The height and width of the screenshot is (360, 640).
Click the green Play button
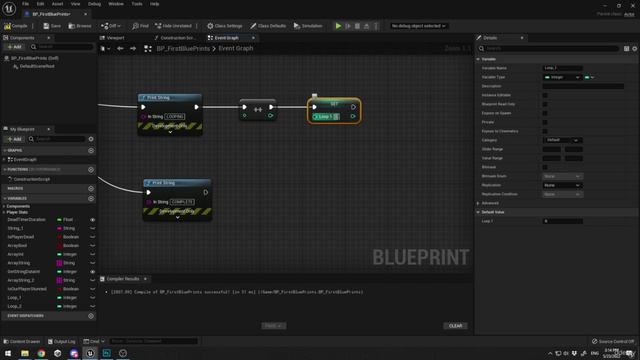(338, 26)
